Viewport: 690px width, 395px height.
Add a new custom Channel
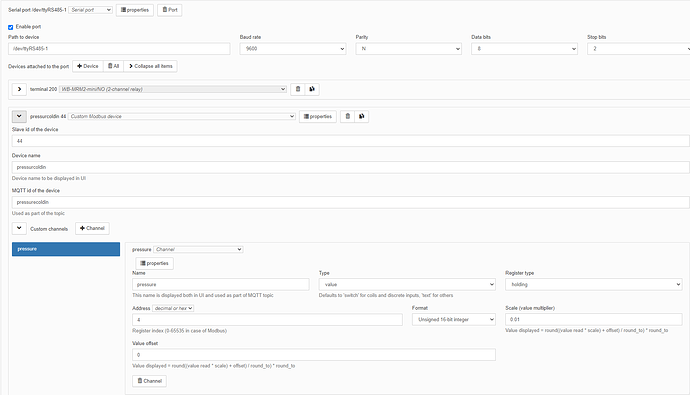click(x=92, y=228)
